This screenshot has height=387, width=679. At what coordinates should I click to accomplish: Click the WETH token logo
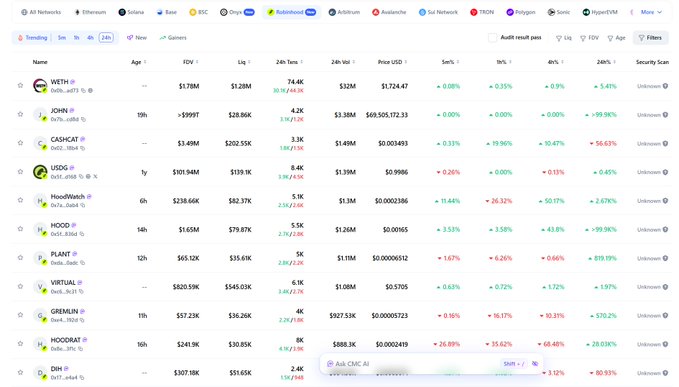[40, 85]
